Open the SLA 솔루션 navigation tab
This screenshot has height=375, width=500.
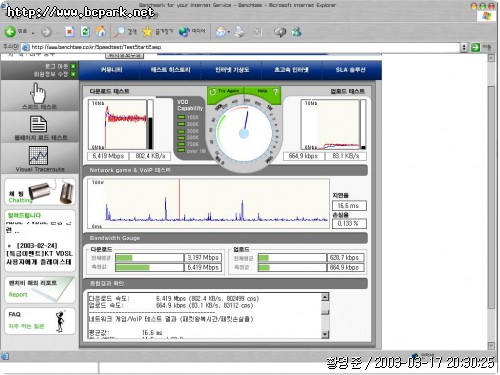[x=350, y=70]
